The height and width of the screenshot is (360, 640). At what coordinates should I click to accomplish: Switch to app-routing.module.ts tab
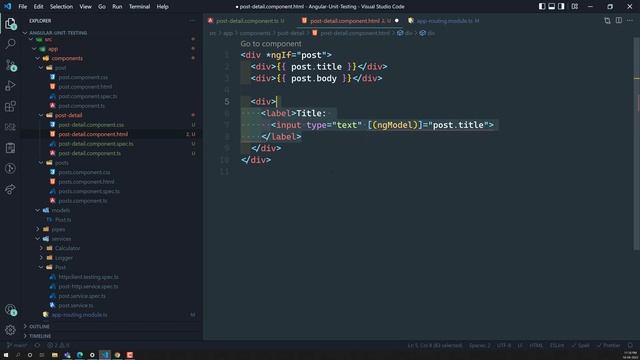coord(445,20)
